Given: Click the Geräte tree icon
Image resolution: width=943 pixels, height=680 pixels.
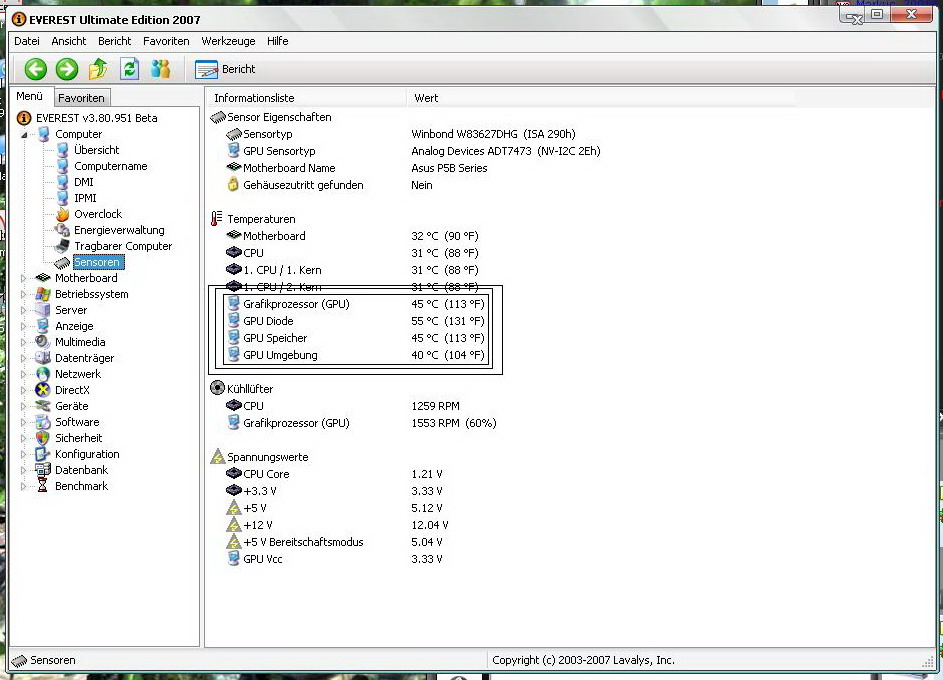Looking at the screenshot, I should 43,406.
